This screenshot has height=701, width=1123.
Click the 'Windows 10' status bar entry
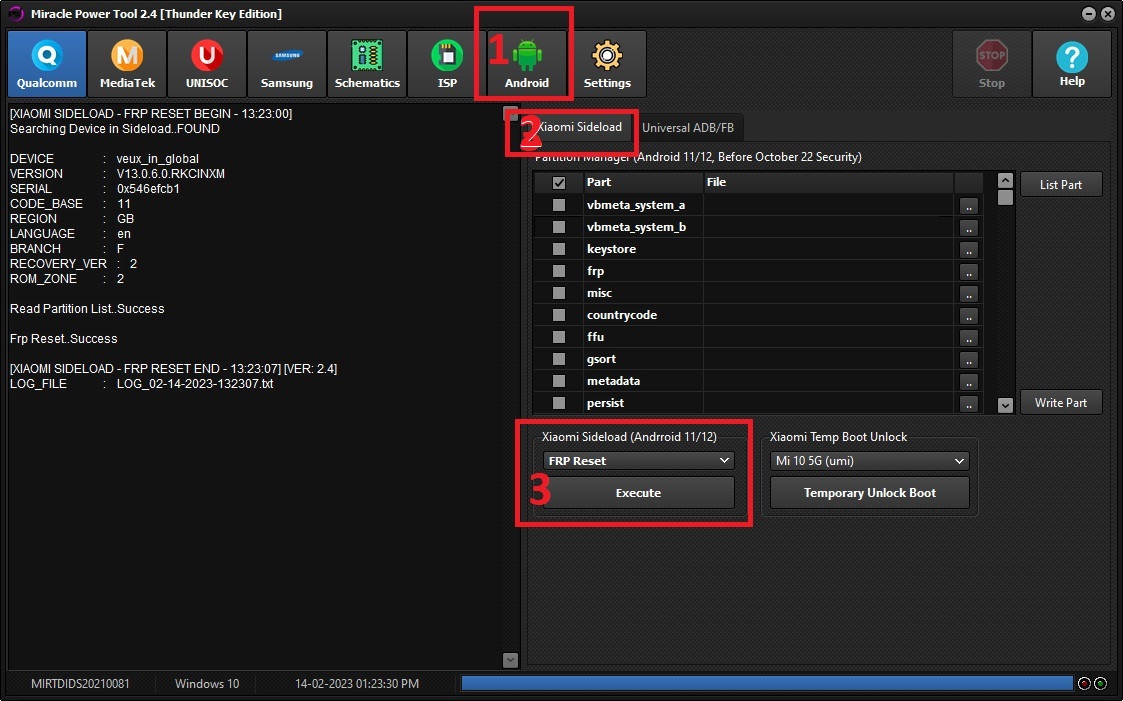tap(207, 684)
